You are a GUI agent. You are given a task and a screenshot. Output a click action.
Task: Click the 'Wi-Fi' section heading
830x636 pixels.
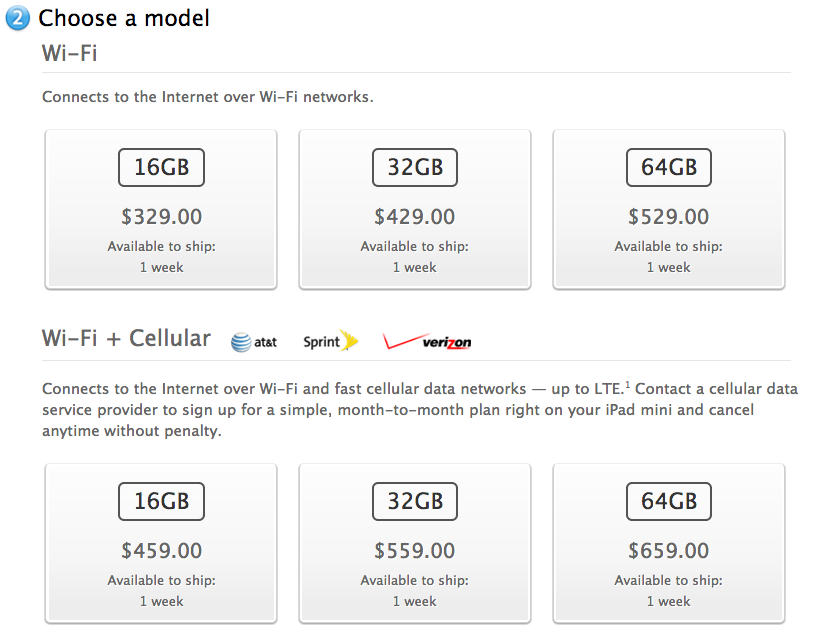pos(70,54)
